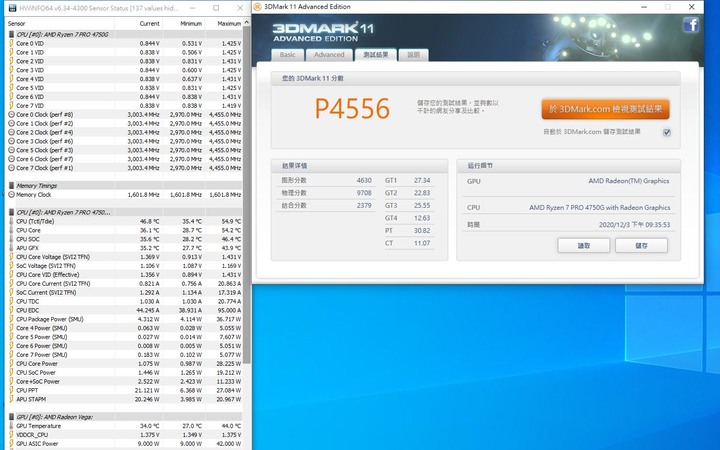
Task: Click the GPU ASIC Power row icon
Action: click(x=11, y=444)
